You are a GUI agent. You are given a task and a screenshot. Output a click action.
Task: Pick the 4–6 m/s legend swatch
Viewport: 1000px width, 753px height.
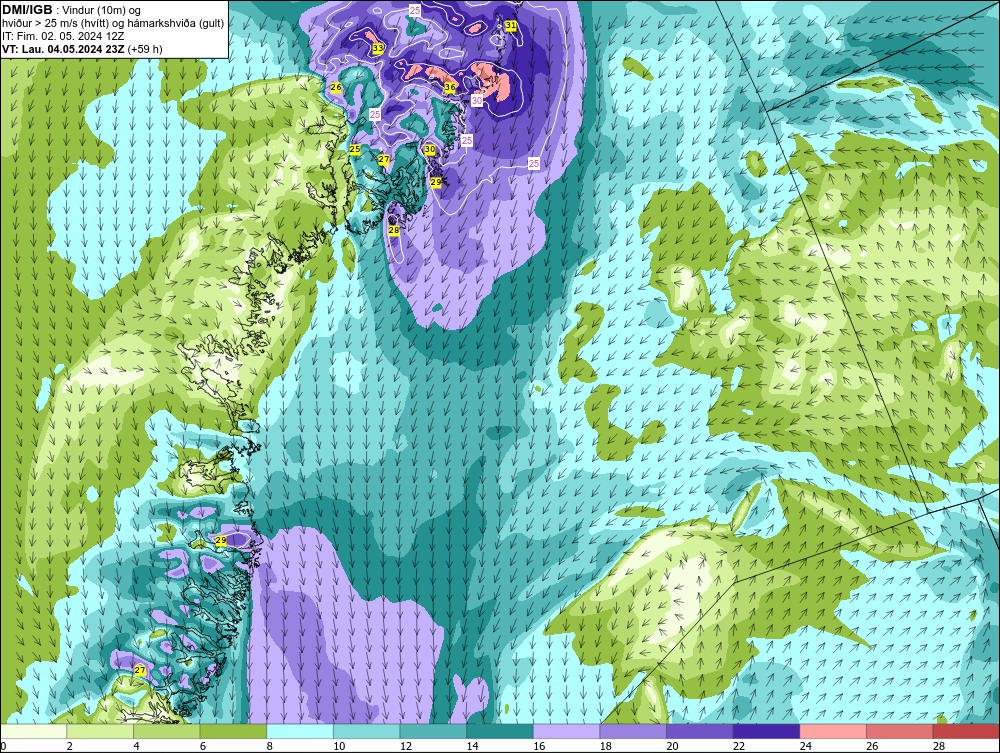166,731
